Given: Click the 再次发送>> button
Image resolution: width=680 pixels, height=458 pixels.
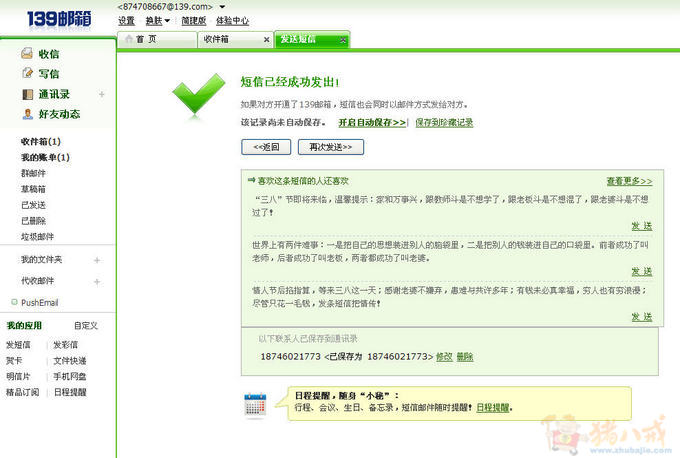Looking at the screenshot, I should tap(330, 147).
